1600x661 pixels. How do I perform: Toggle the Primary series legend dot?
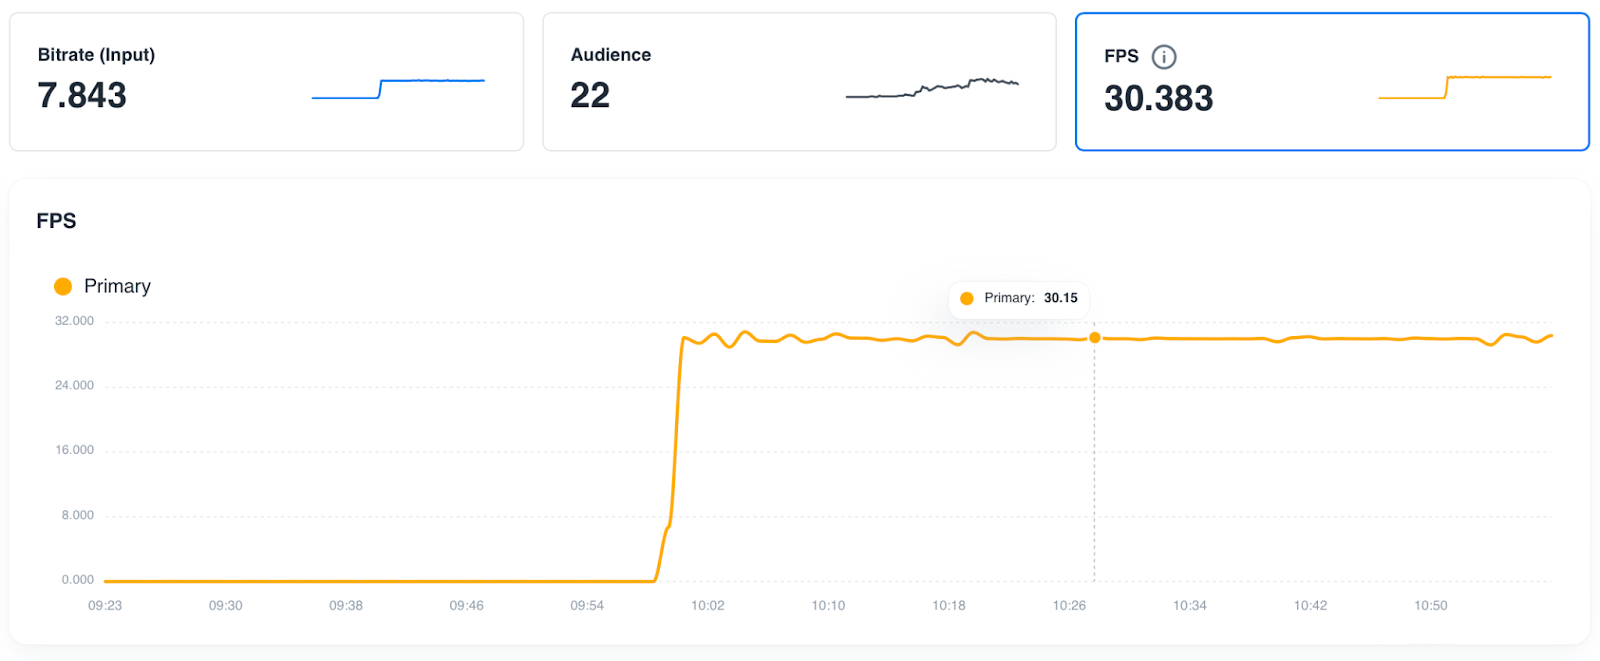click(63, 287)
